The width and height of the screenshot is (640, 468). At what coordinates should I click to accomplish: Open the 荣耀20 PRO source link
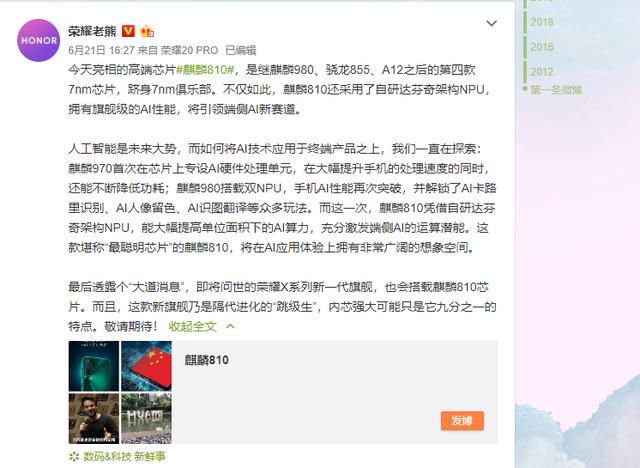click(189, 50)
